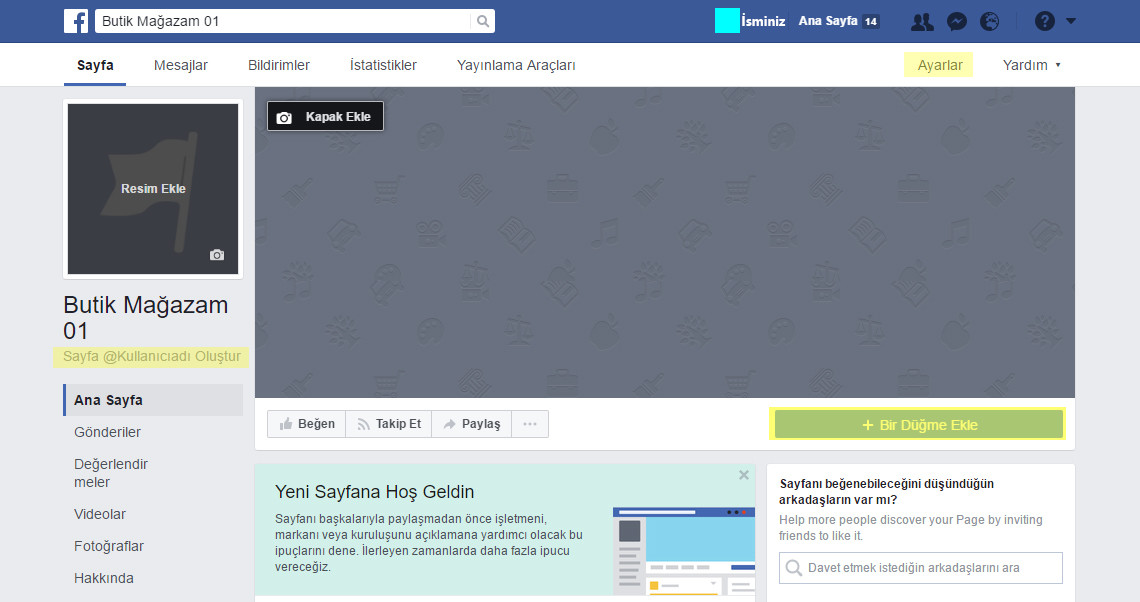
Task: Focus the Davet etmek istediğin arkadaşlarını ara field
Action: (920, 568)
